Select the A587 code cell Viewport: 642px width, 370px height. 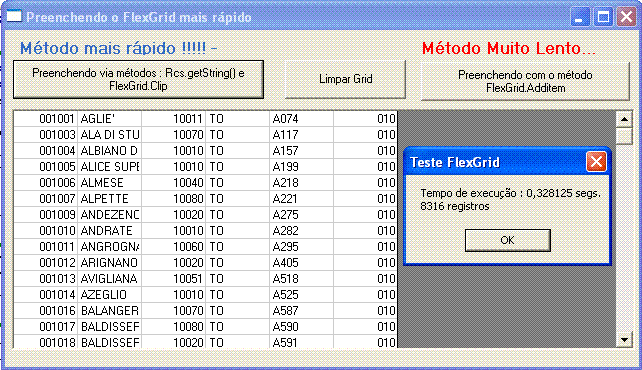coord(301,311)
